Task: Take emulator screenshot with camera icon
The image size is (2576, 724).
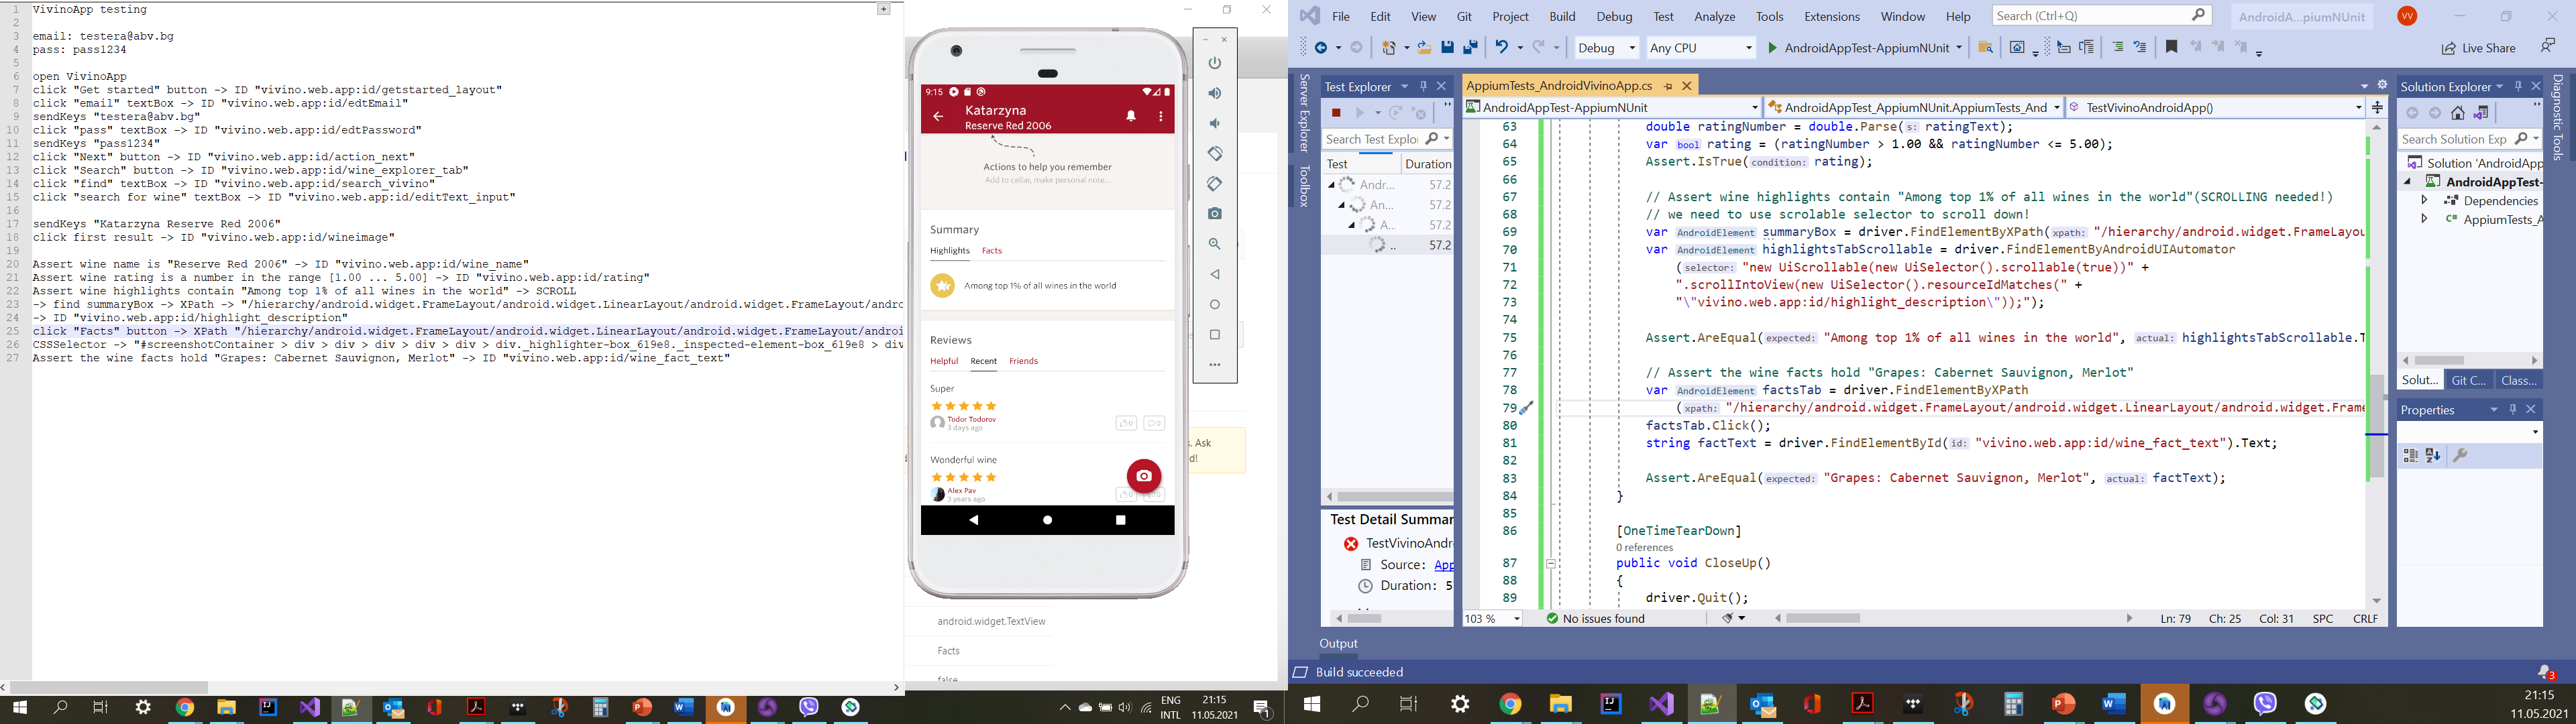Action: click(1215, 214)
